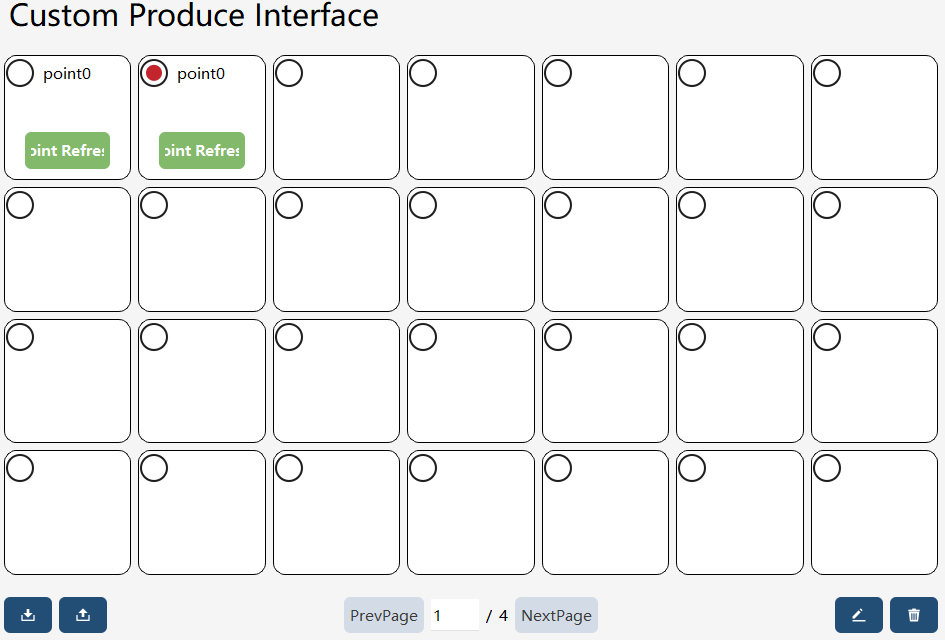
Task: Click Point Refresh button in first card
Action: (68, 150)
